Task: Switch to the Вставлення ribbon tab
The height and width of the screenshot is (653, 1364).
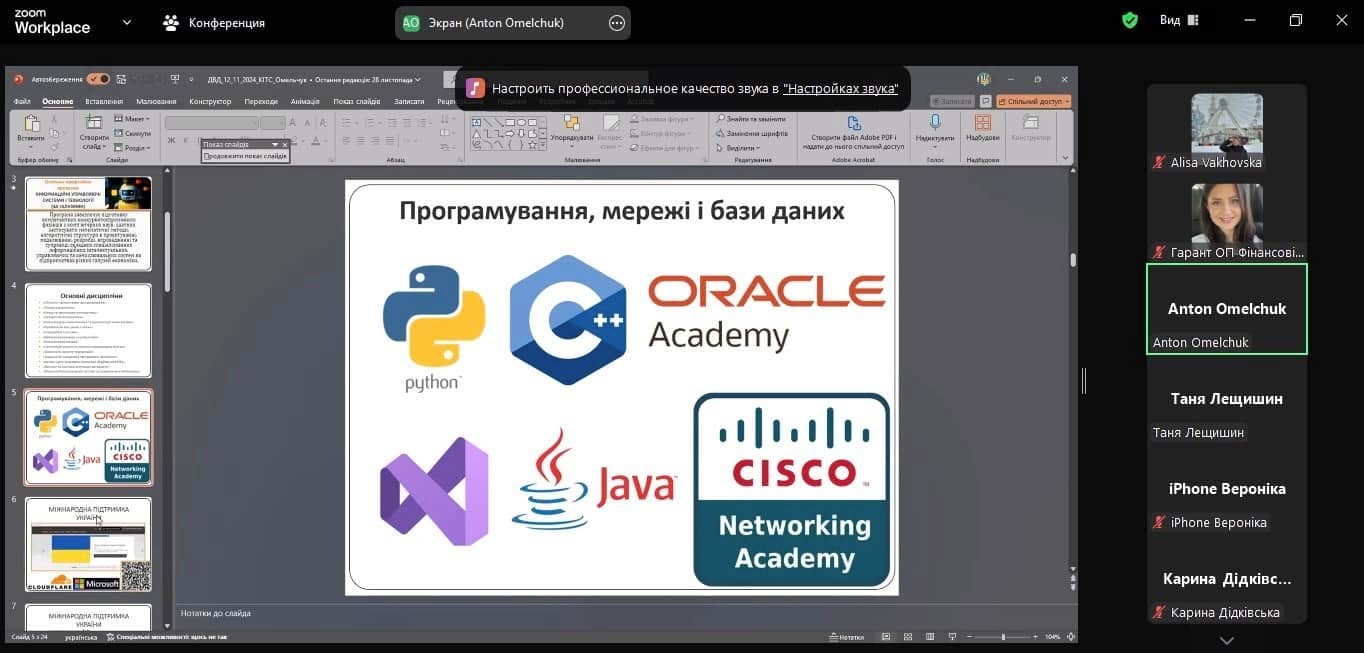Action: 104,101
